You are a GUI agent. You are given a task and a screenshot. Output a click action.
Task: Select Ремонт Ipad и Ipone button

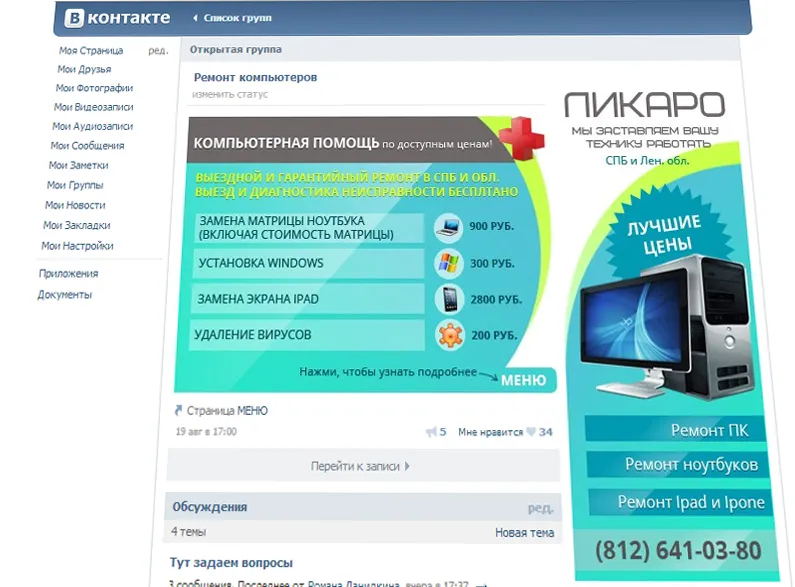tap(679, 502)
